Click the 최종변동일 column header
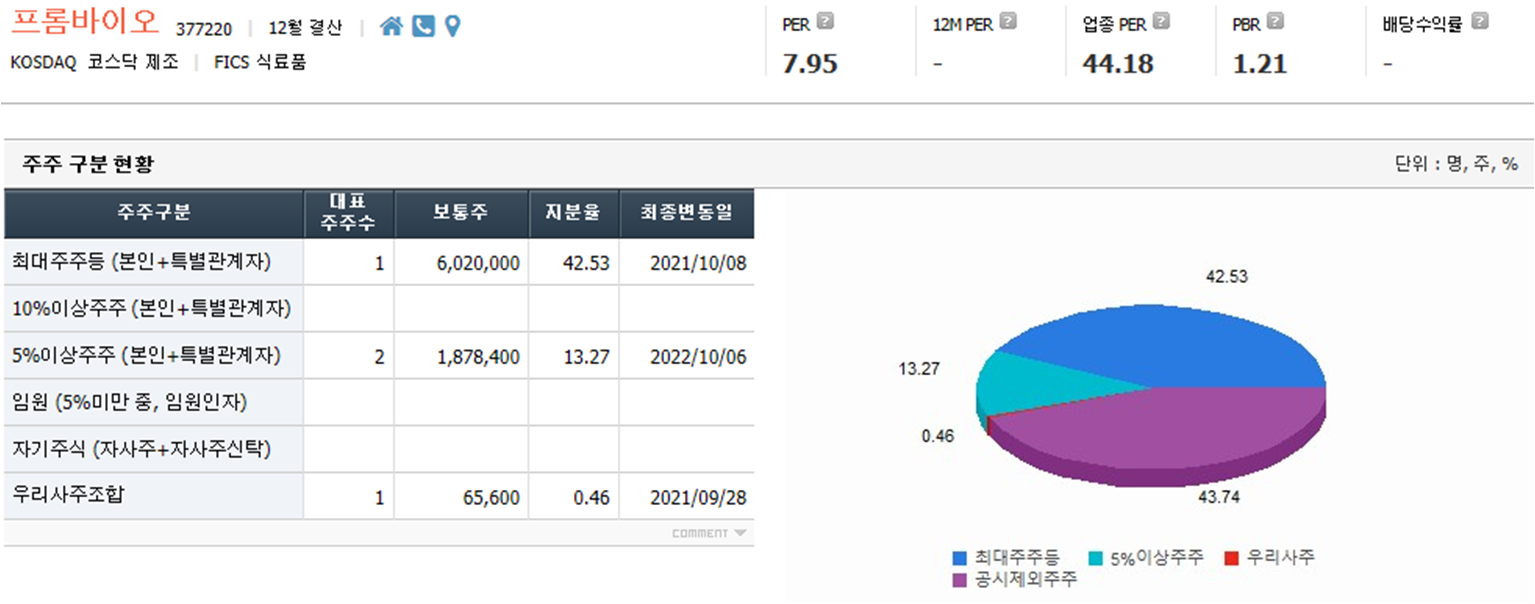 coord(686,213)
